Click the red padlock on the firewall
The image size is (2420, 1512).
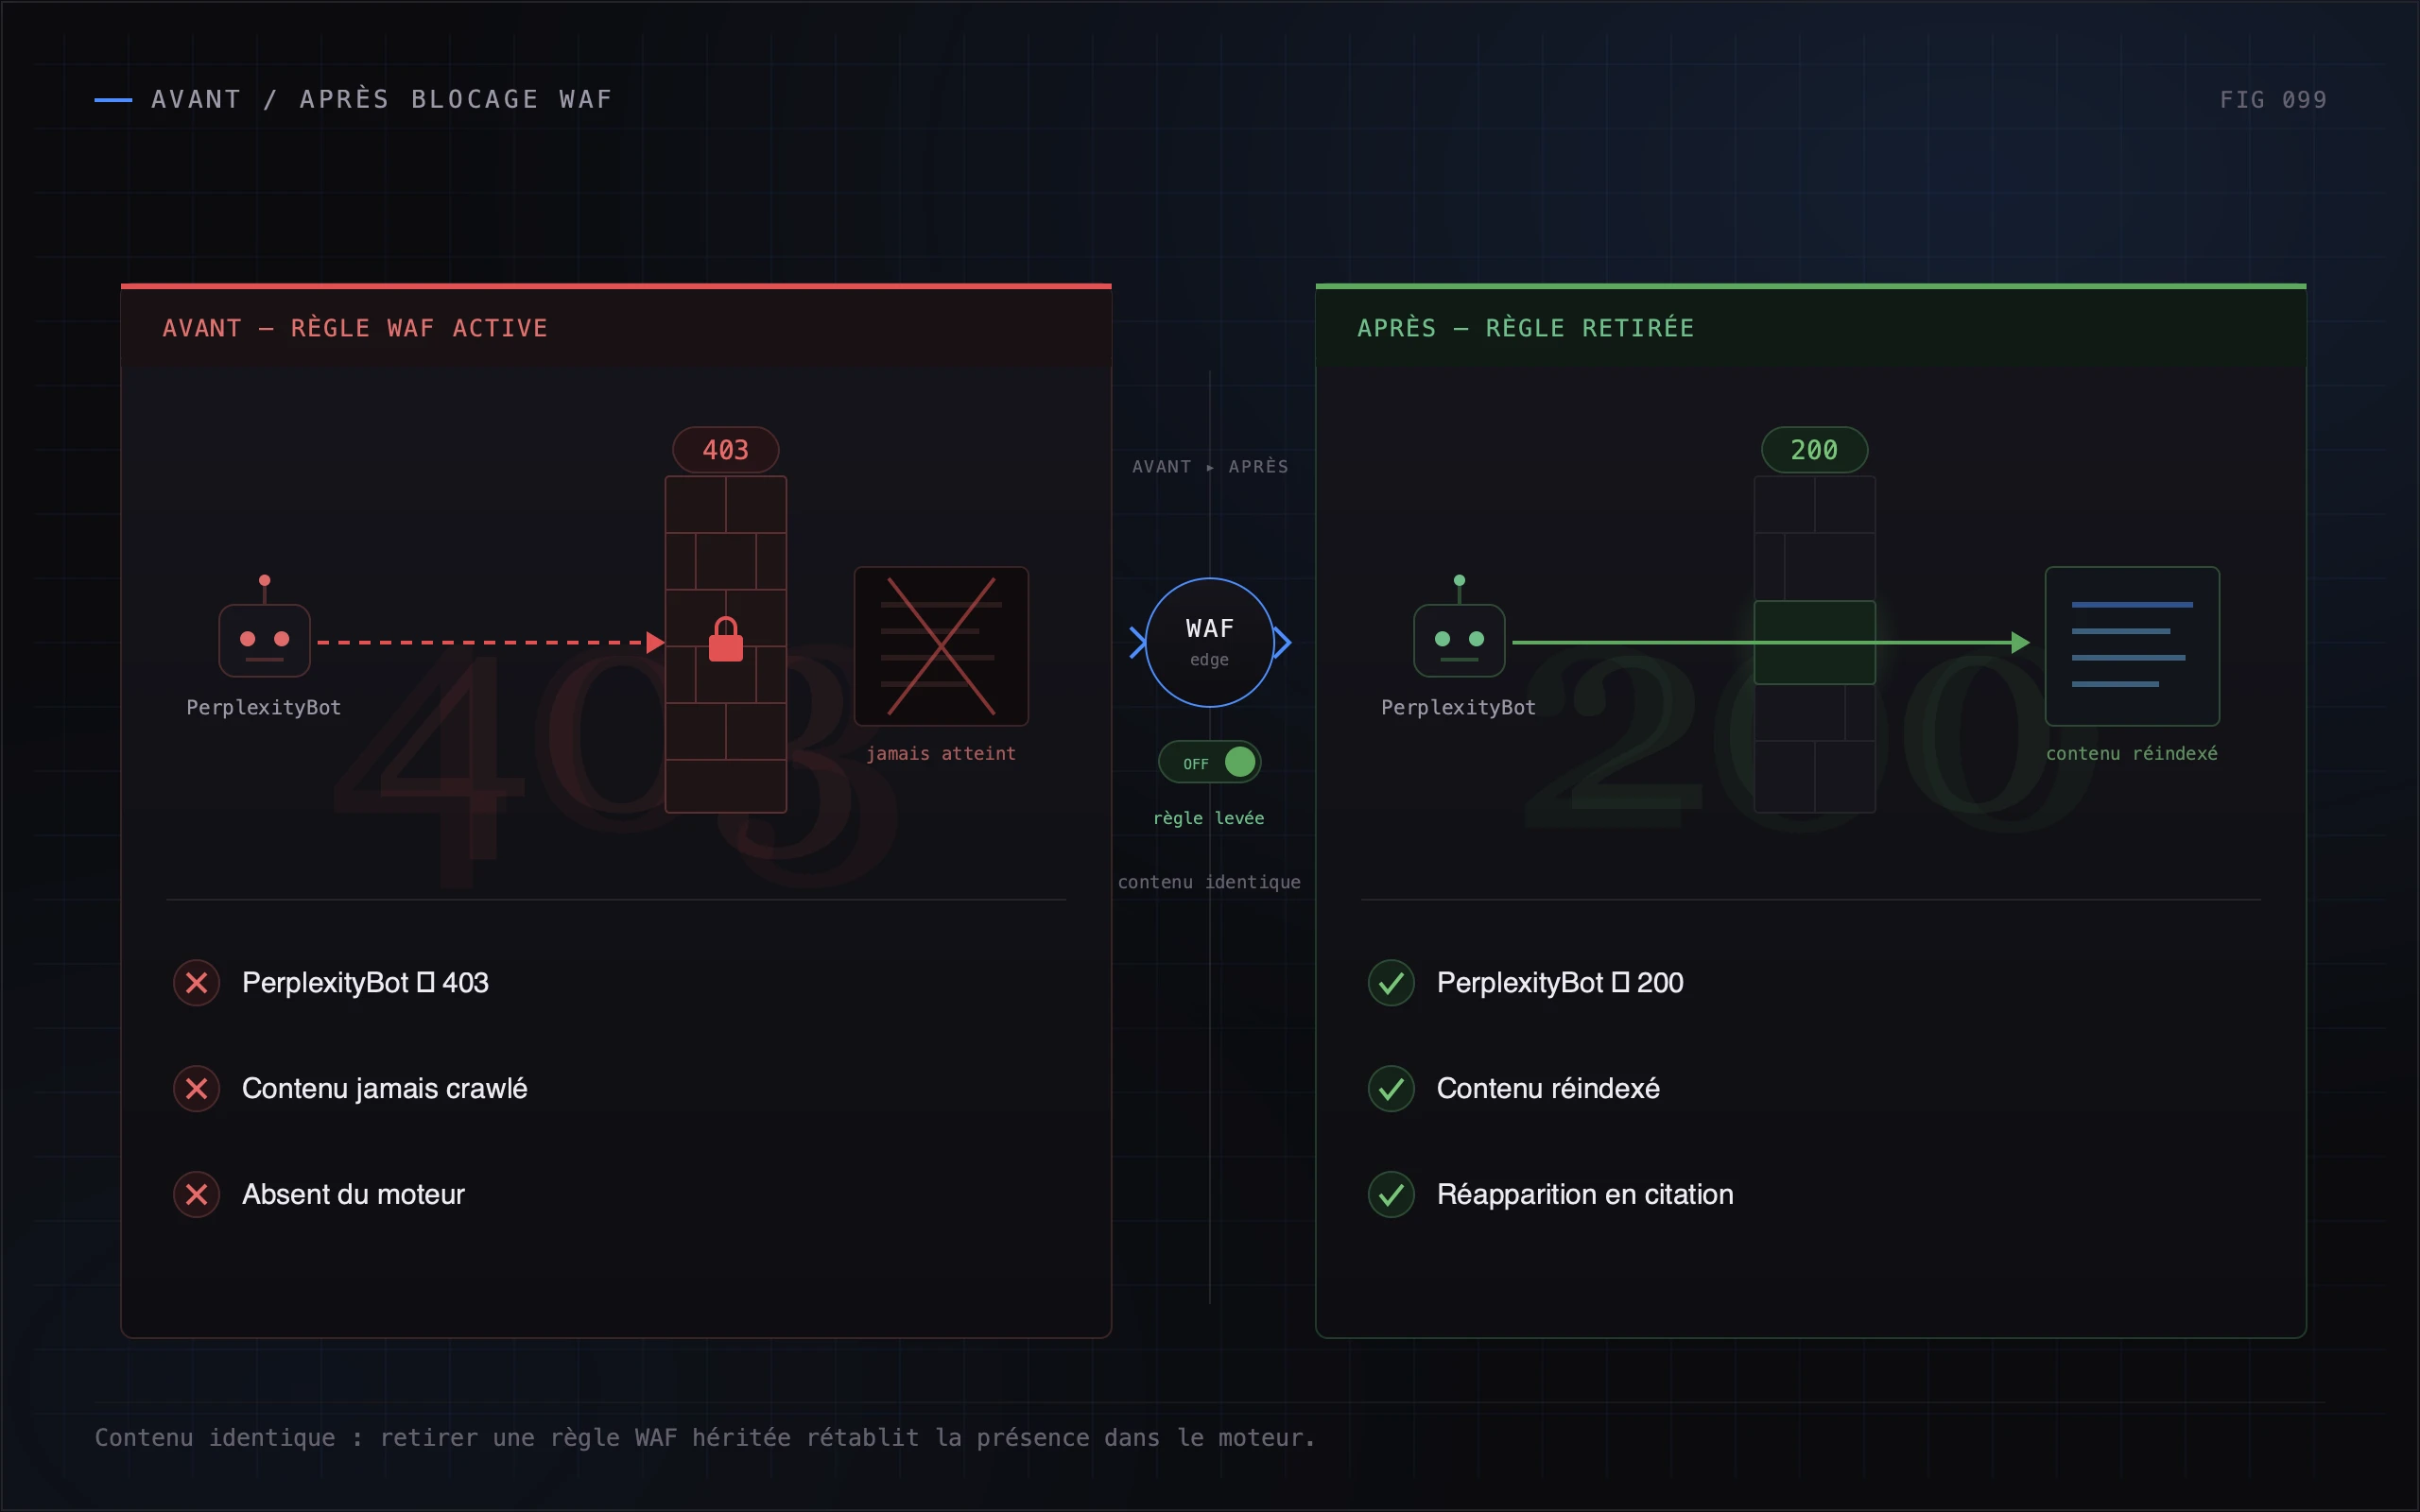point(726,639)
